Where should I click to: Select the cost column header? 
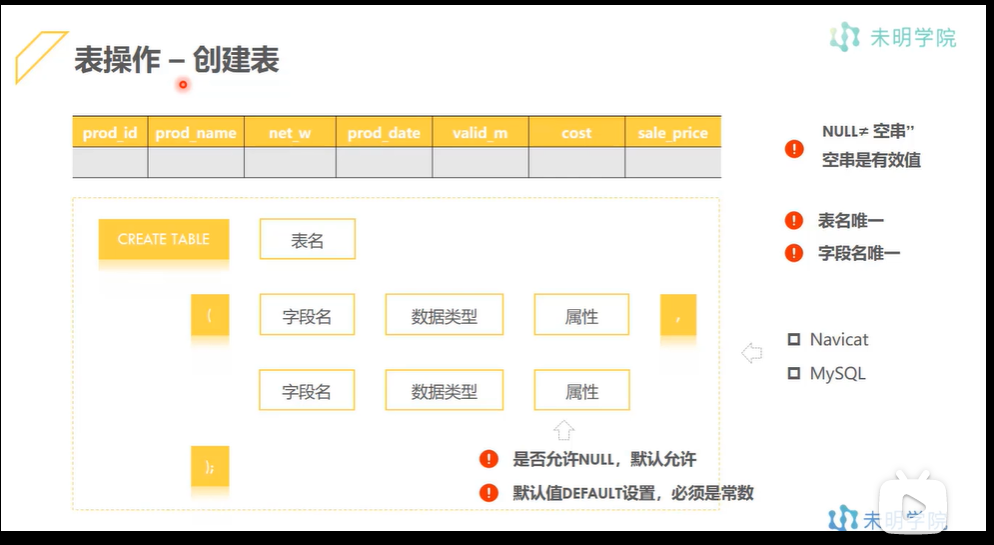click(576, 132)
